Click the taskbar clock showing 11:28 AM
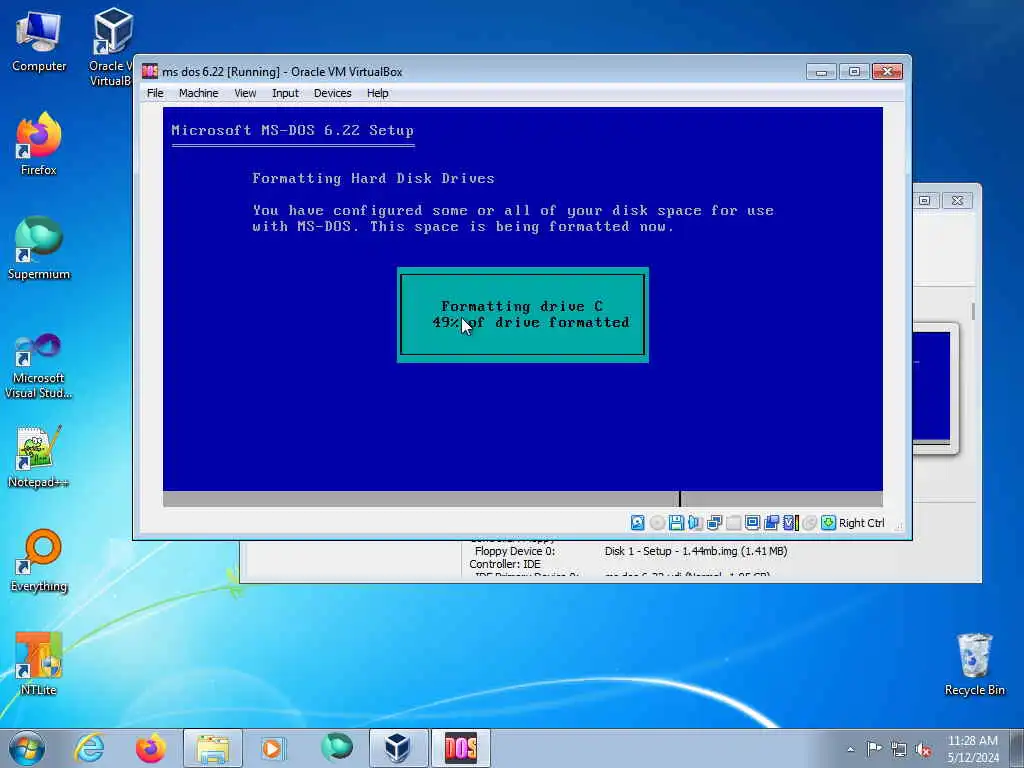This screenshot has width=1024, height=768. 973,748
